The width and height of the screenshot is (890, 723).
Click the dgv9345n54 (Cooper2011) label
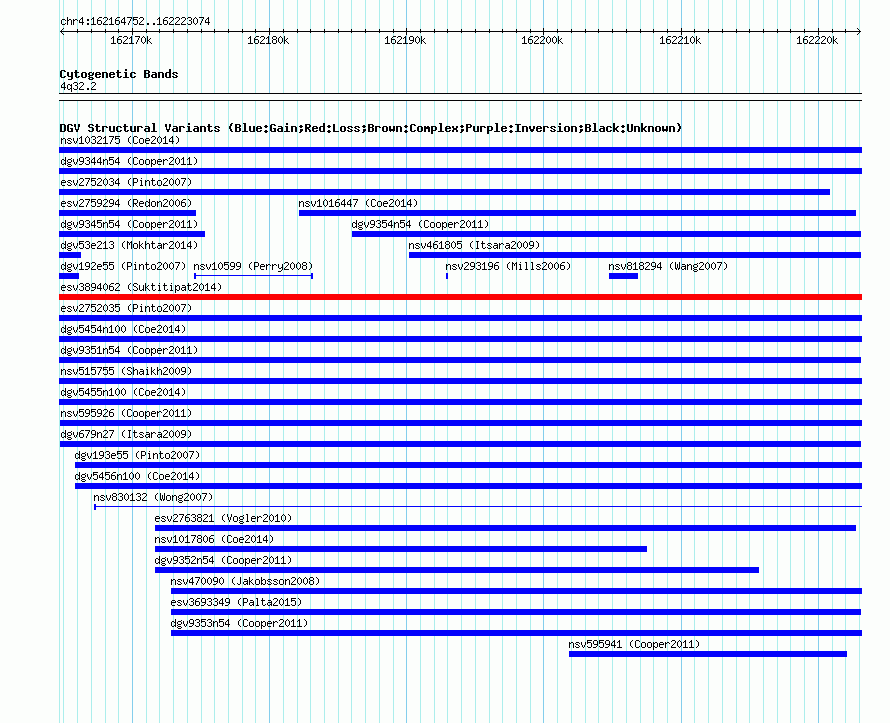129,224
